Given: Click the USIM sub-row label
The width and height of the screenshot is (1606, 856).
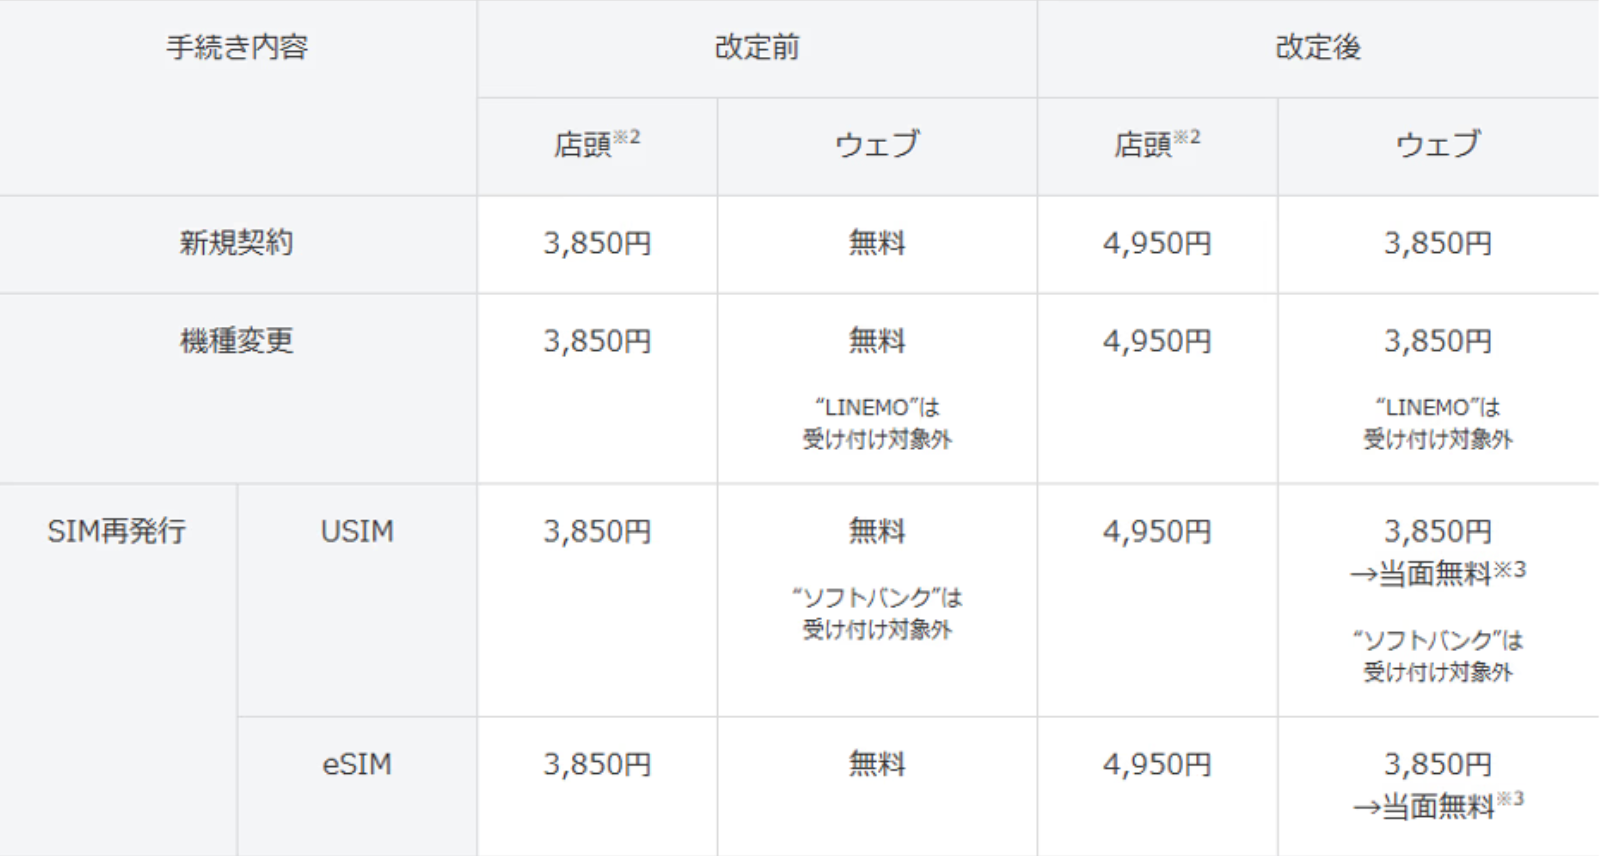Looking at the screenshot, I should tap(357, 531).
